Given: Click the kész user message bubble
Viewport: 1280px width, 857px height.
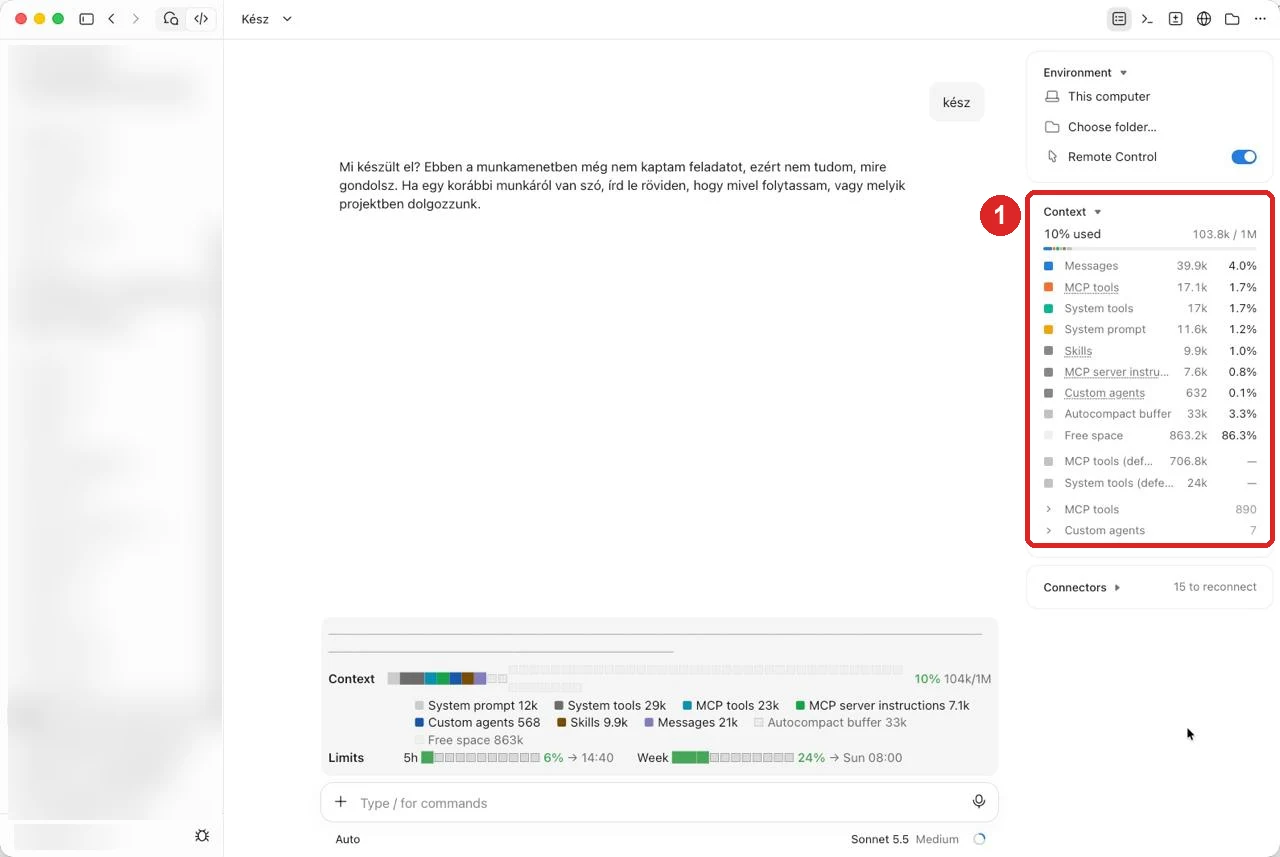Looking at the screenshot, I should click(956, 102).
